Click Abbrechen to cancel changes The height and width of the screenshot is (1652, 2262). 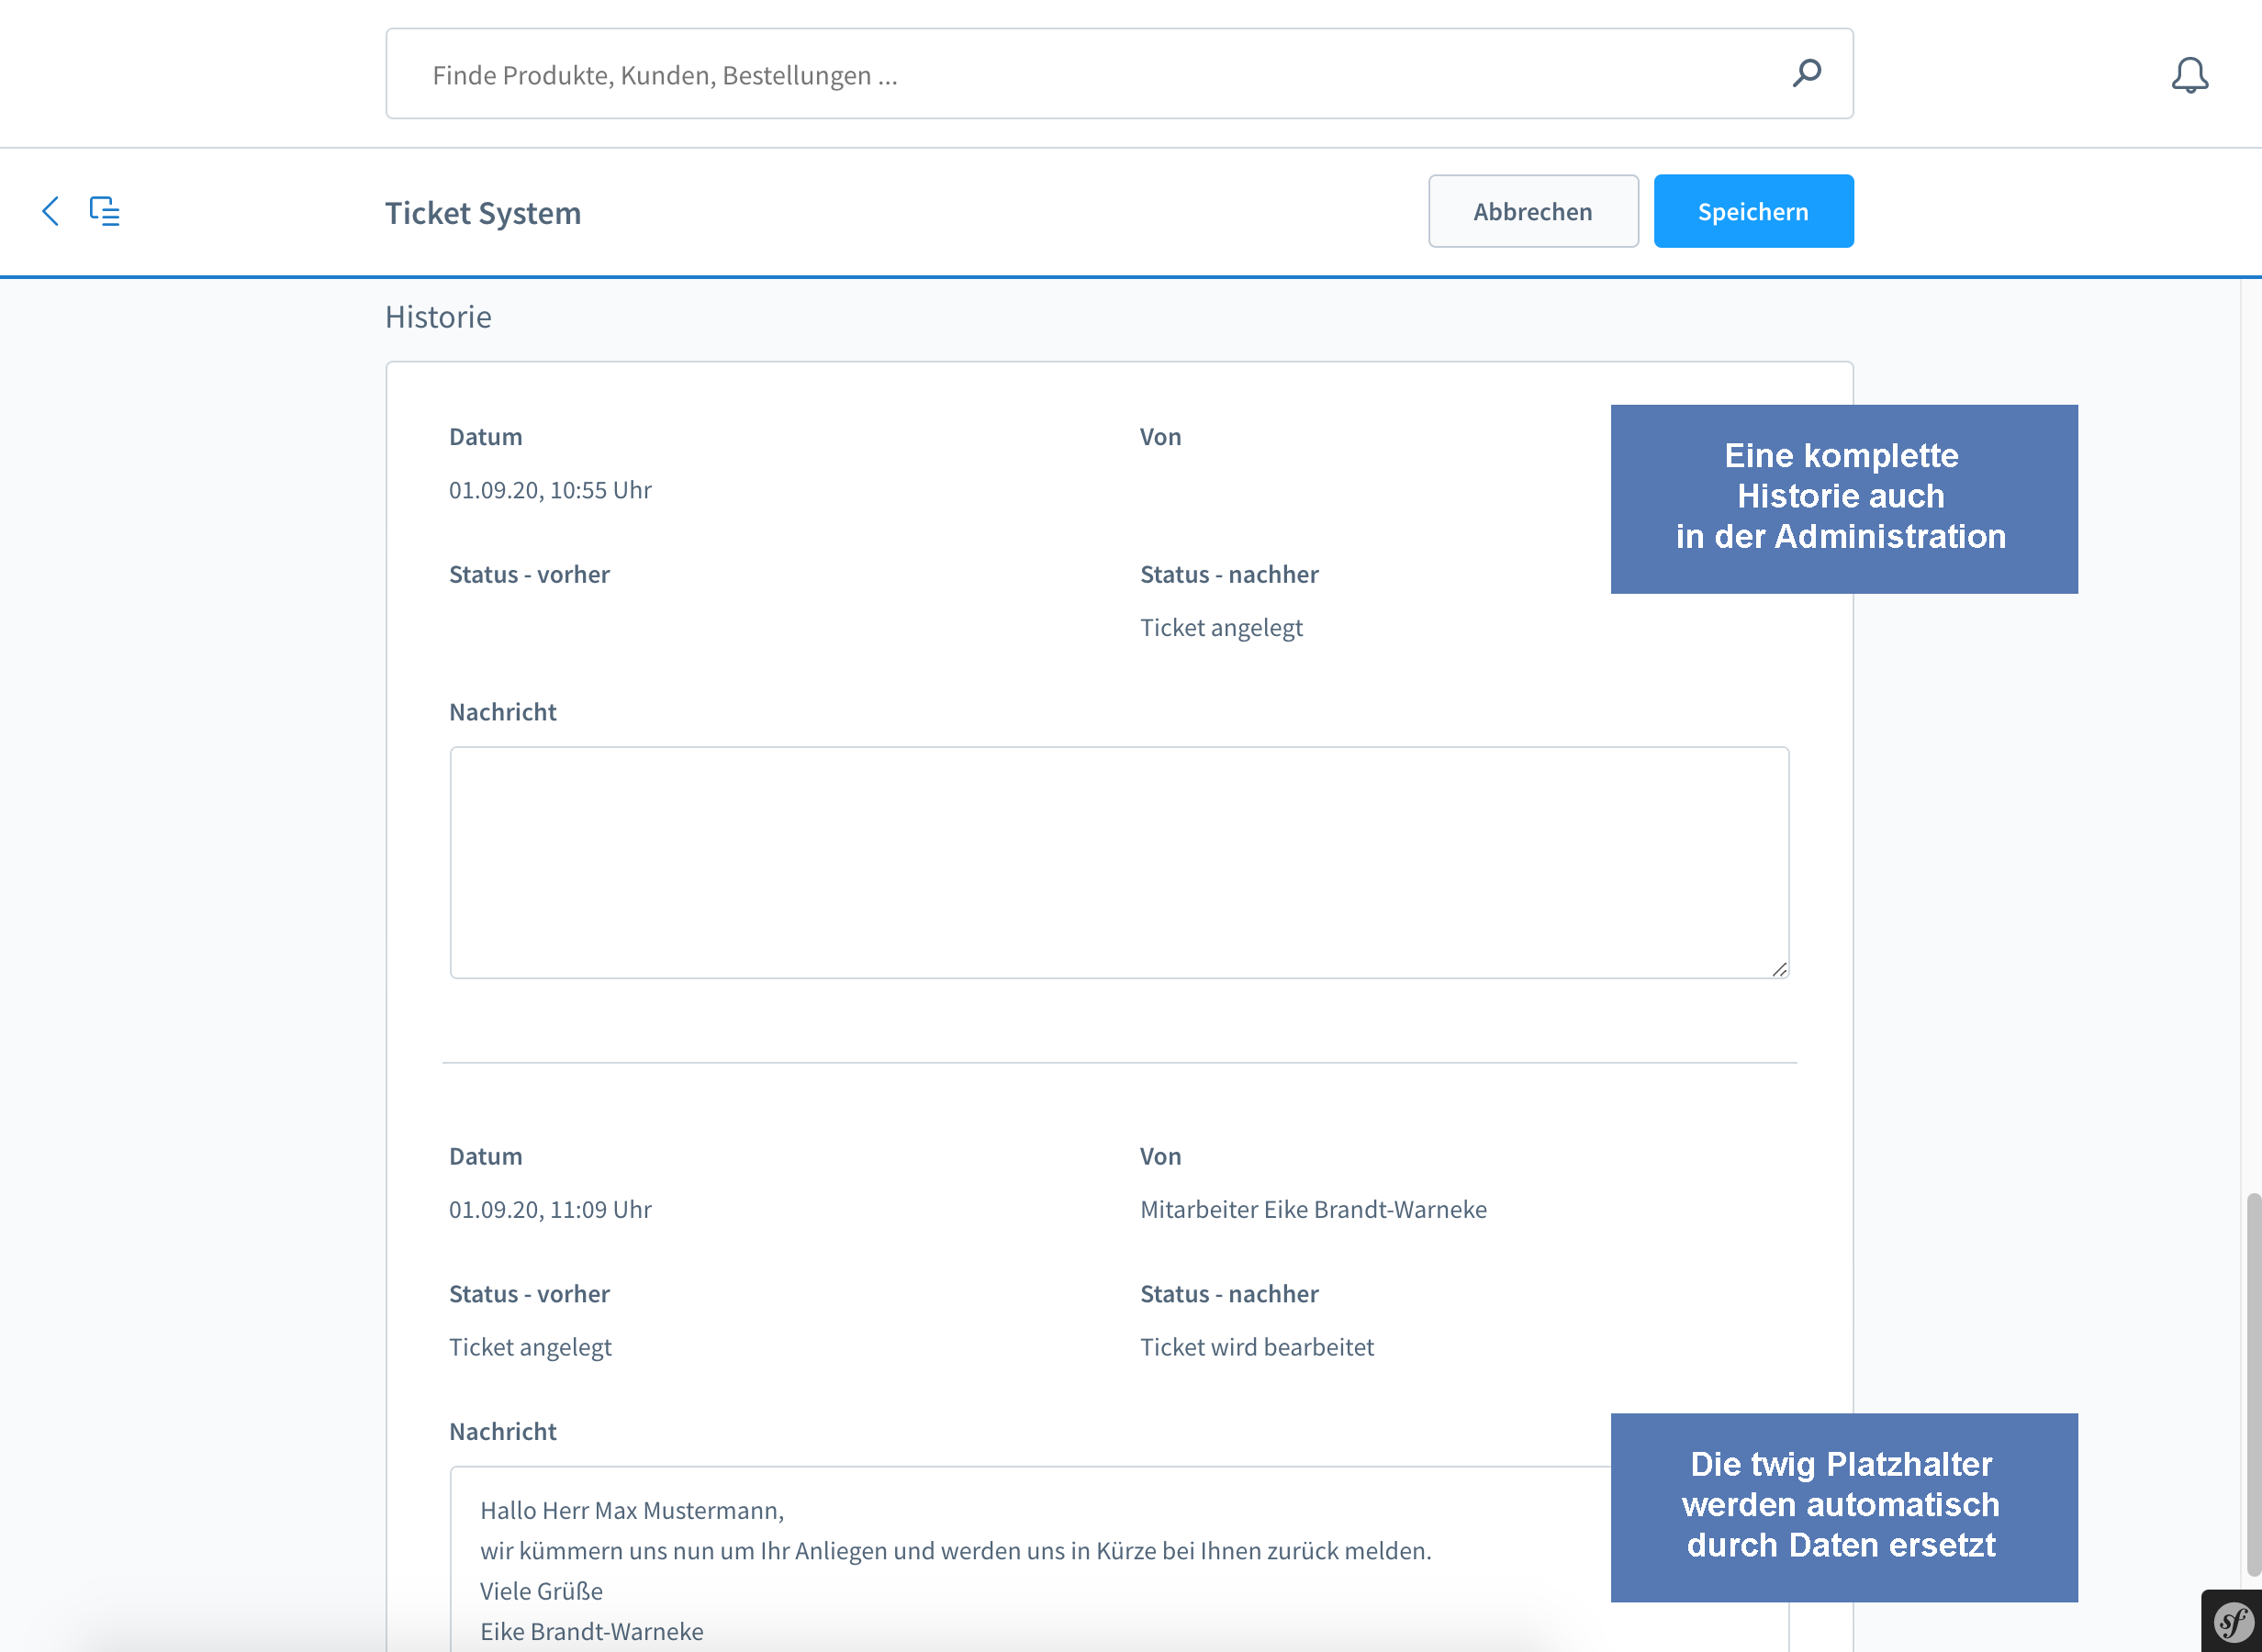click(1533, 211)
